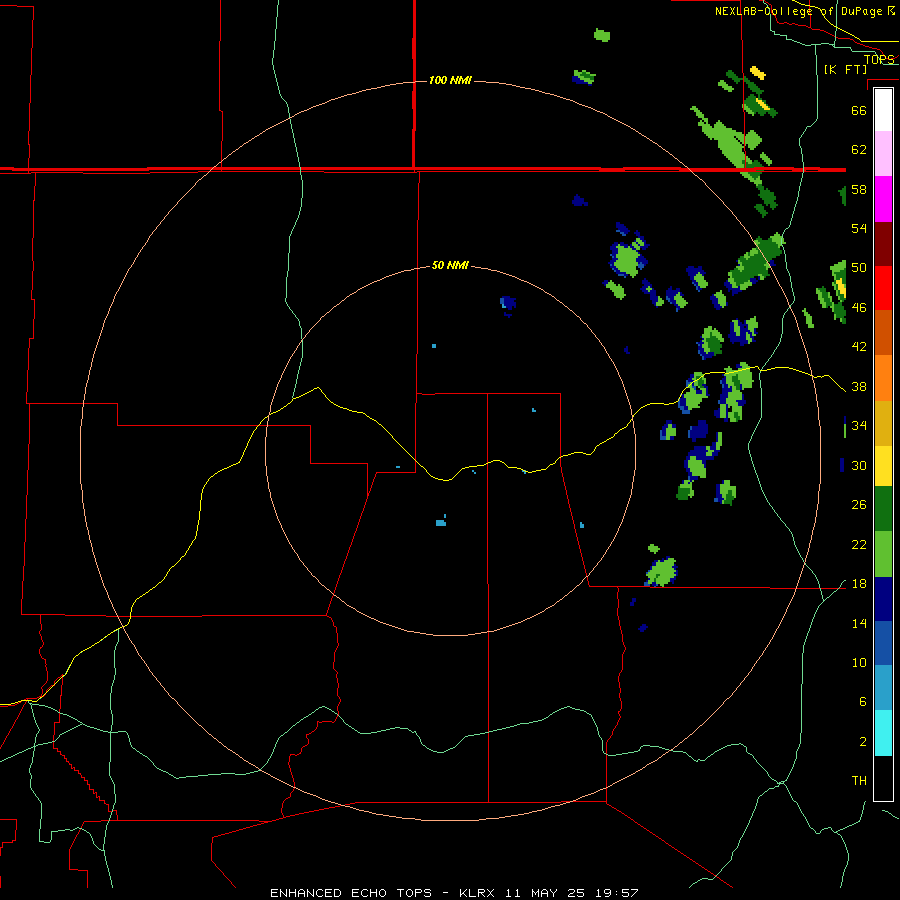Click the gold legend swatch near 38
Screen dimensions: 900x900
[883, 423]
